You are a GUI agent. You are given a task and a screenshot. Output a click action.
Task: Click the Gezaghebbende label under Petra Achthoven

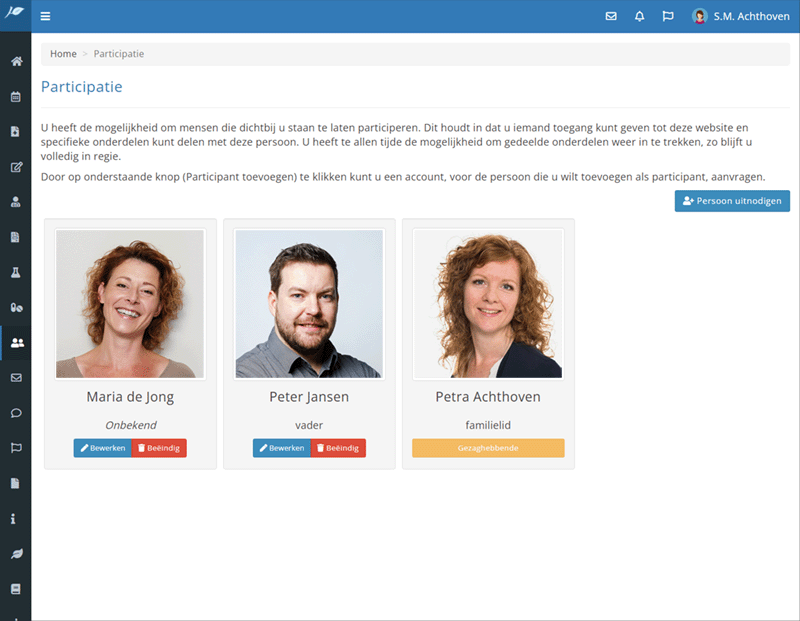[x=488, y=448]
